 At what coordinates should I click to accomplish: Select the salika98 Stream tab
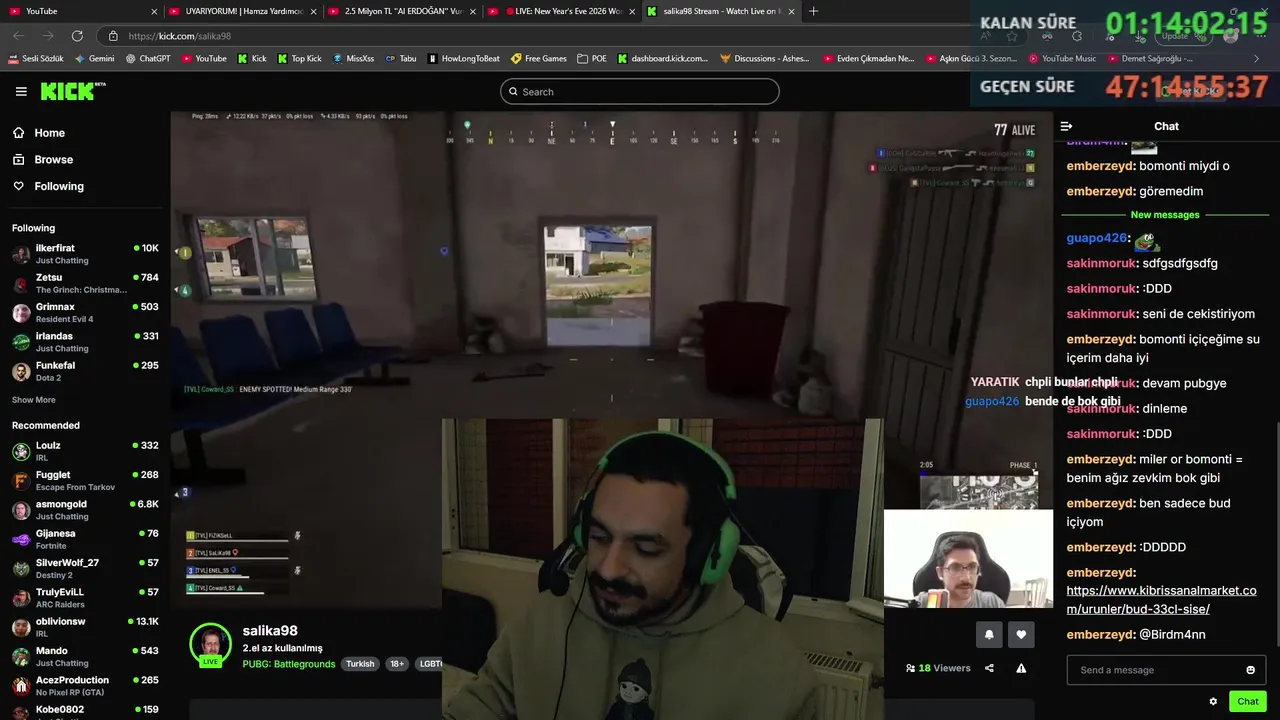click(x=720, y=11)
